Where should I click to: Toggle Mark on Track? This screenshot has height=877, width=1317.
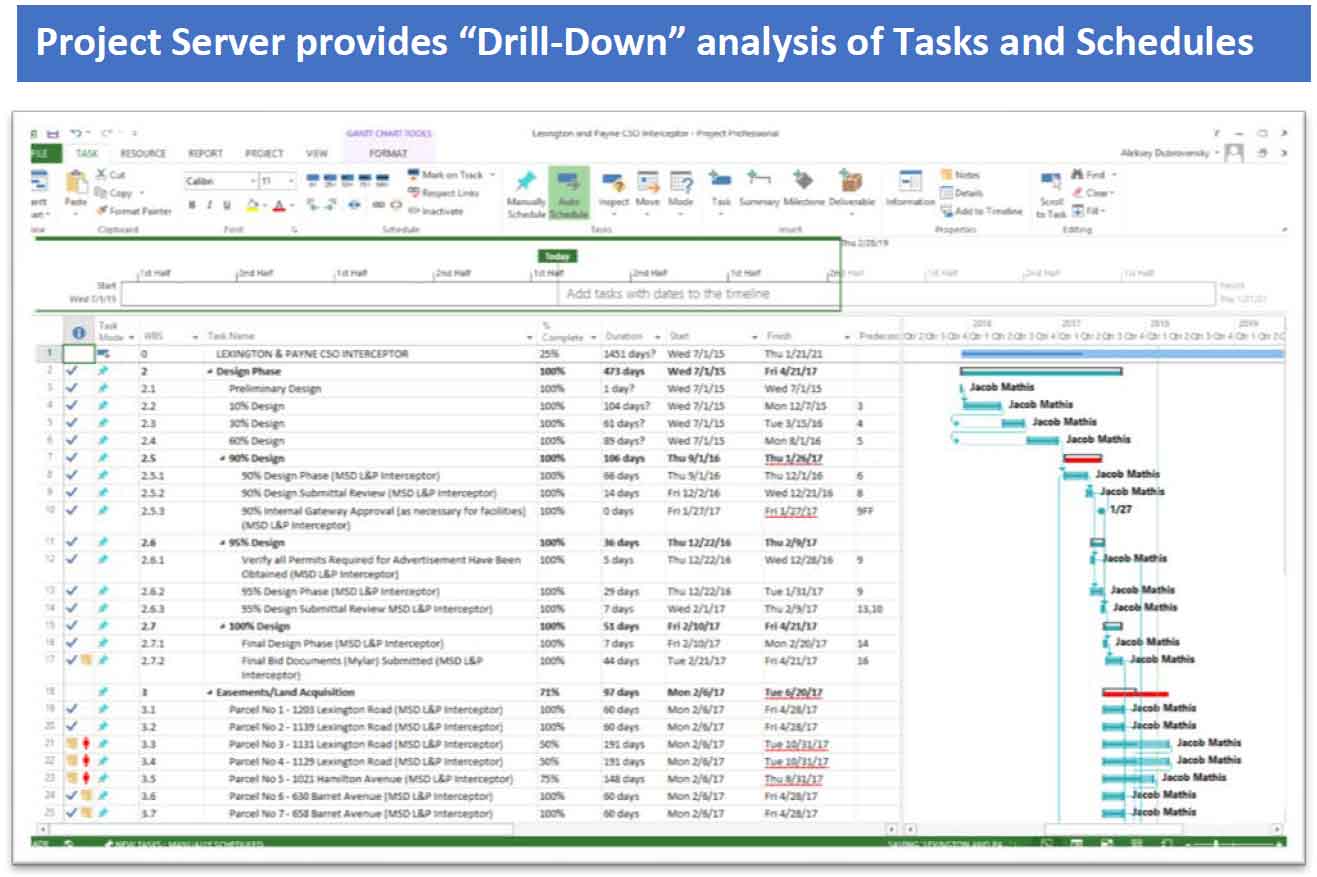click(x=445, y=175)
